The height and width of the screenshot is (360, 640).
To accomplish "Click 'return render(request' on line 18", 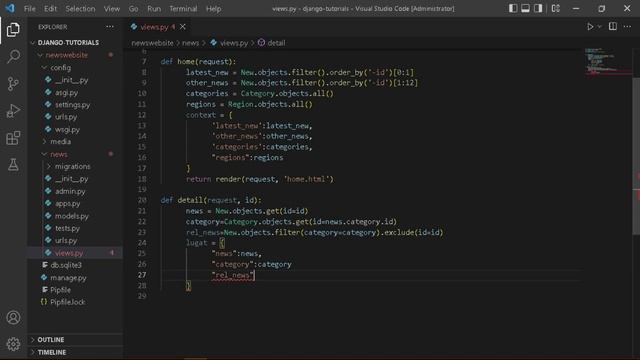I will 232,179.
